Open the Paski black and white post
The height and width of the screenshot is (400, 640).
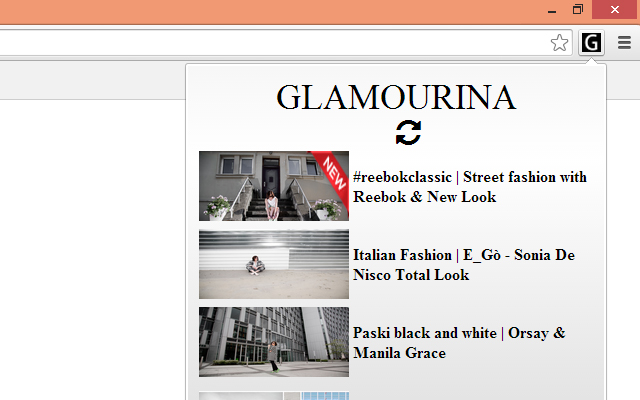click(x=459, y=343)
